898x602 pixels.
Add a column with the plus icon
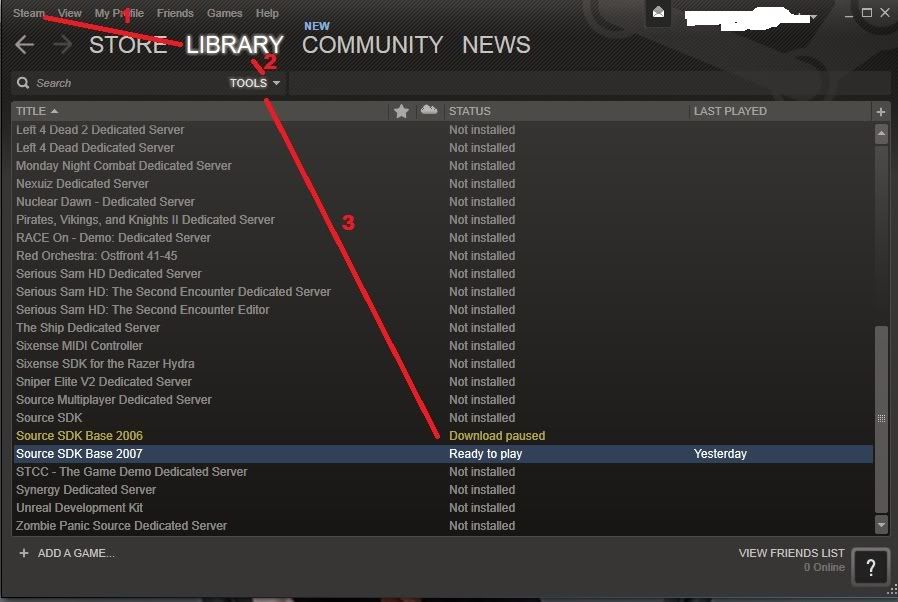tap(881, 111)
